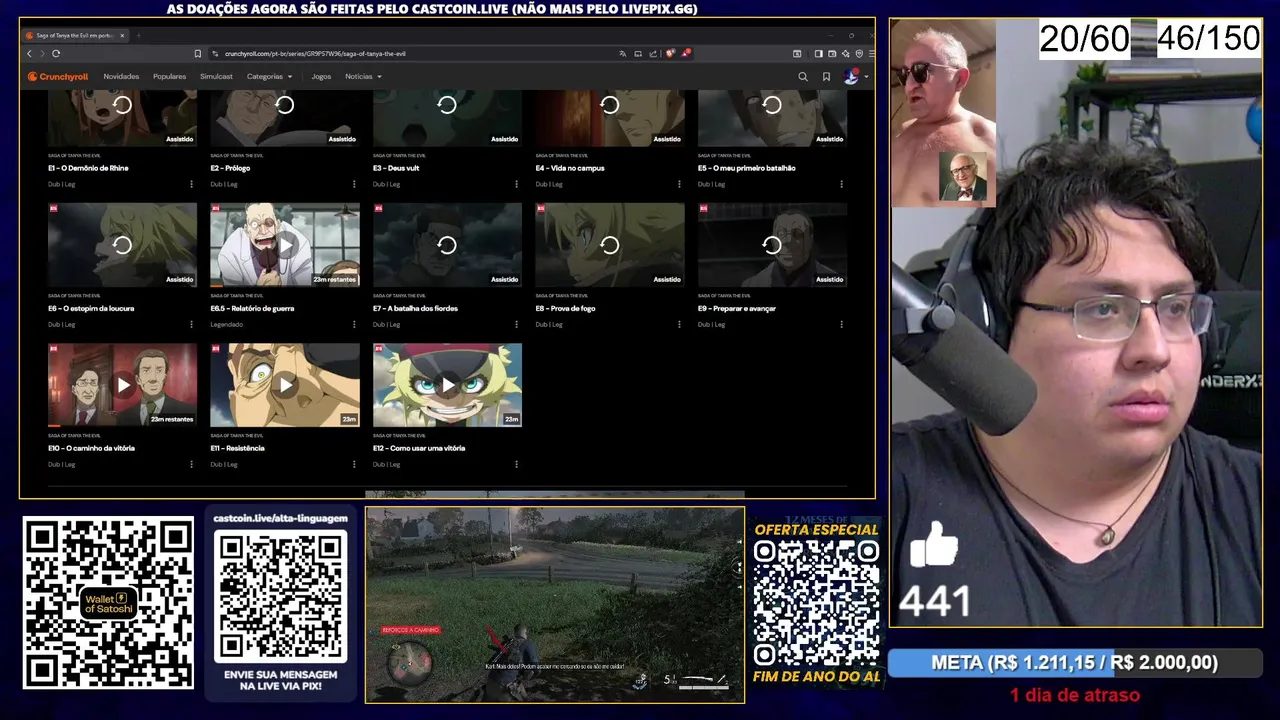Play E10 O caminho da vitória
This screenshot has height=720, width=1280.
click(122, 385)
